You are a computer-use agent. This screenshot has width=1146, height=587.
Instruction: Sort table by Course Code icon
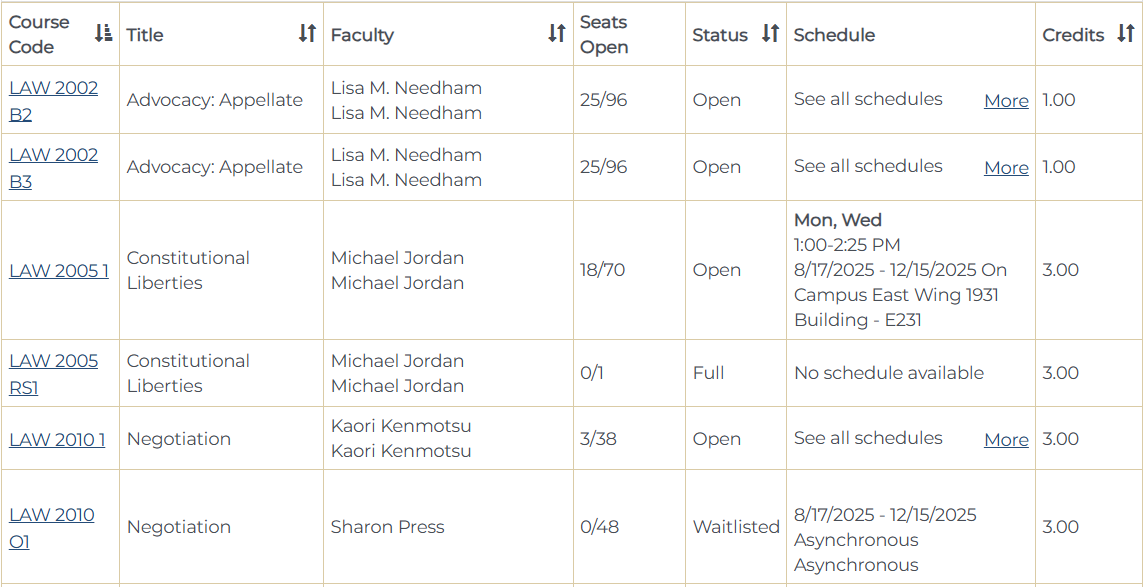[103, 34]
